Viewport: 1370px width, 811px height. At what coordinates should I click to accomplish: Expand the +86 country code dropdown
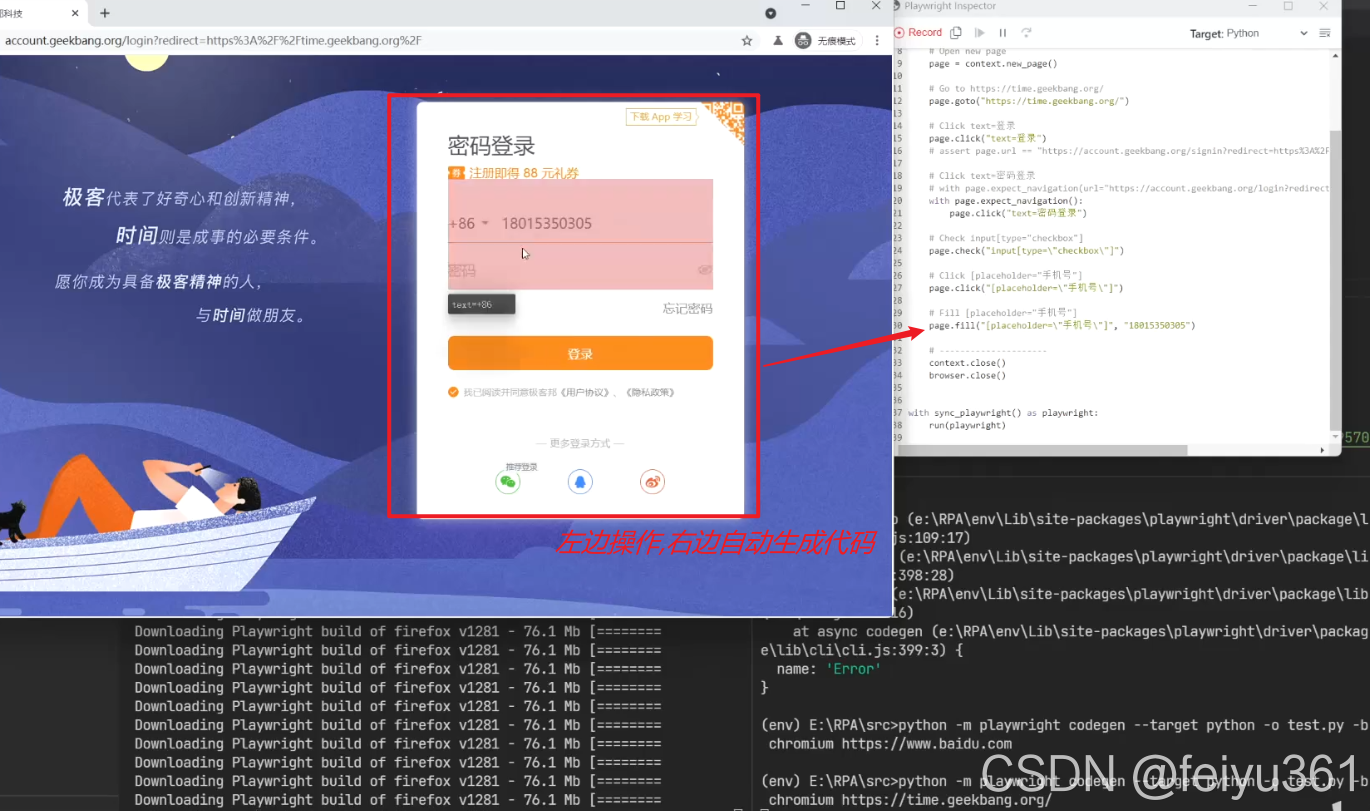tap(469, 223)
